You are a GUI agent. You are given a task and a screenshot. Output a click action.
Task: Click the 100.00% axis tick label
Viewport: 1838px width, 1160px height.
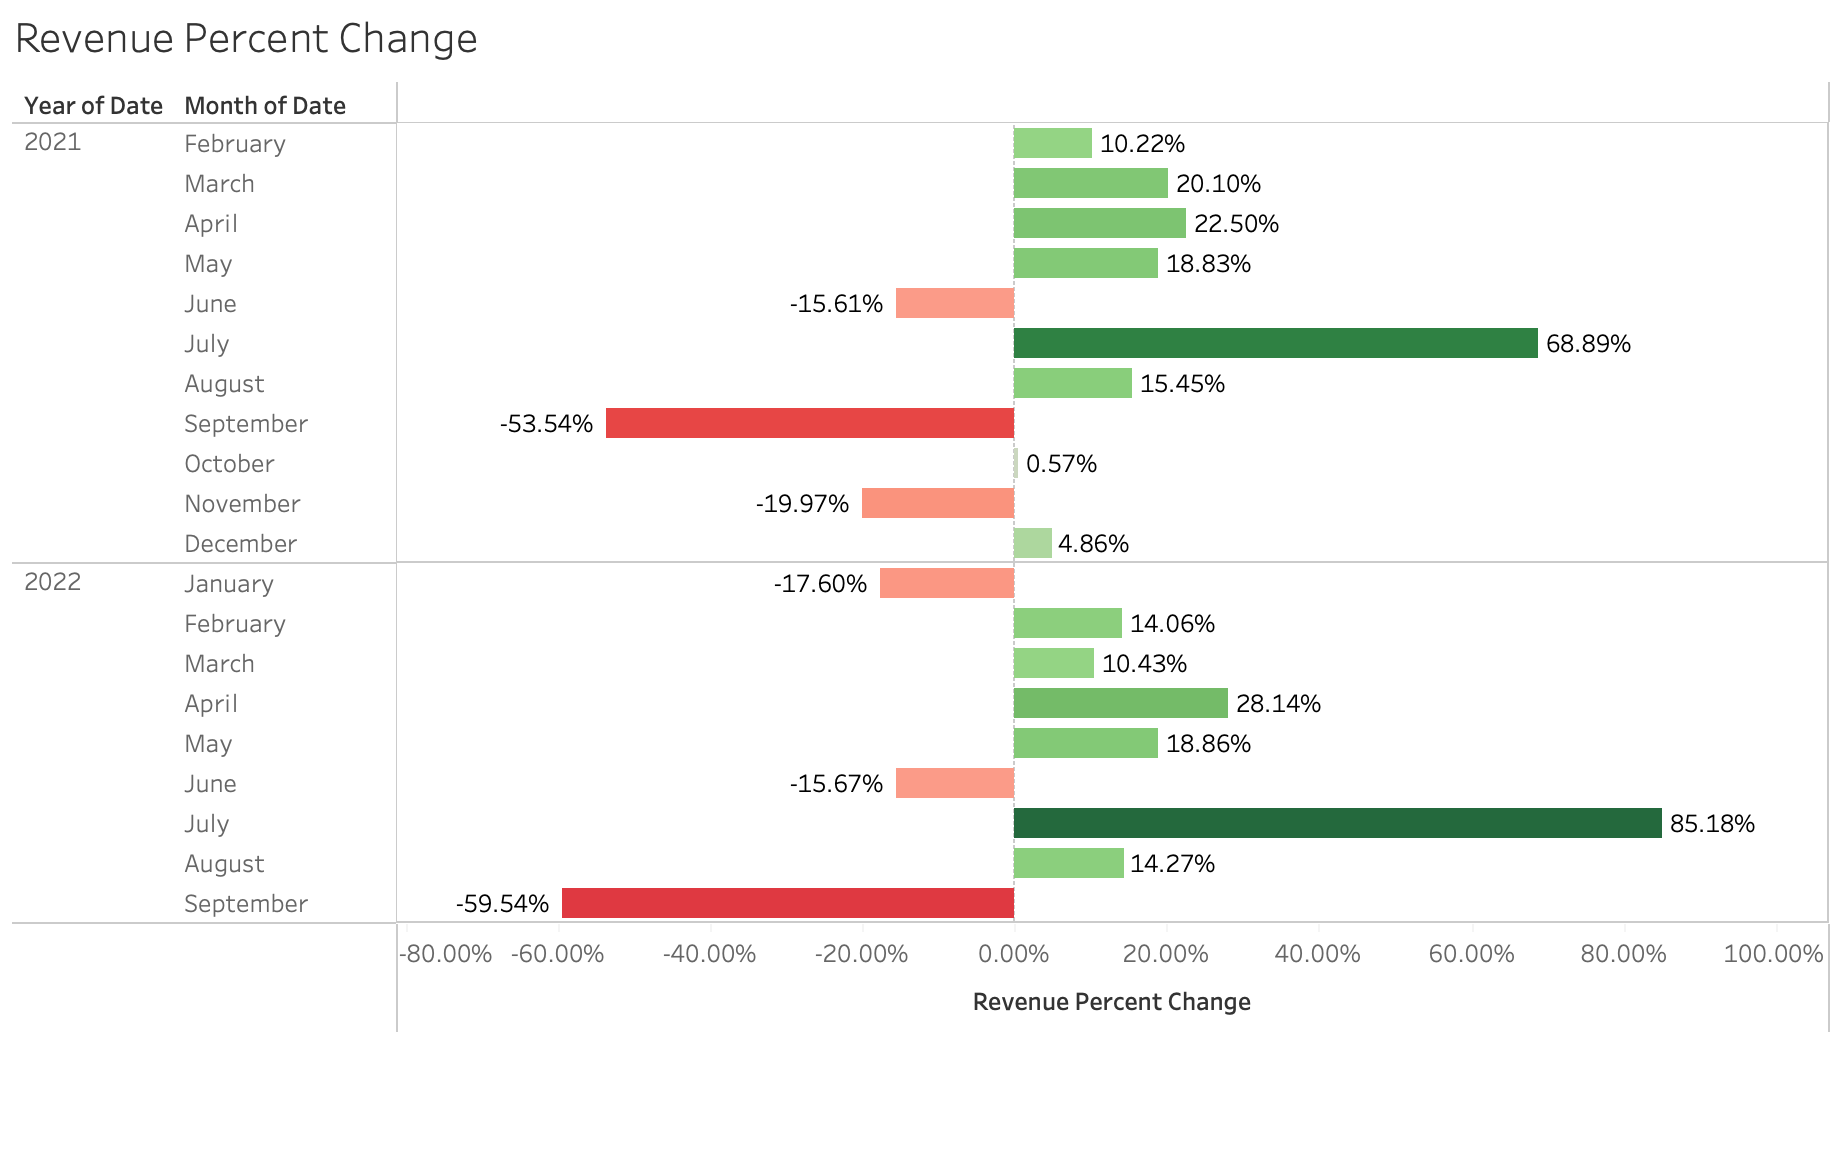1773,954
